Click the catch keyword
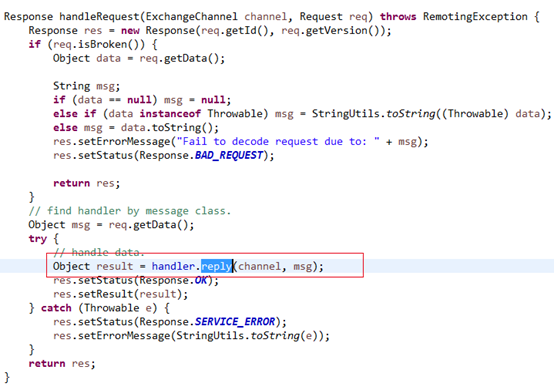The height and width of the screenshot is (390, 554). [x=56, y=308]
